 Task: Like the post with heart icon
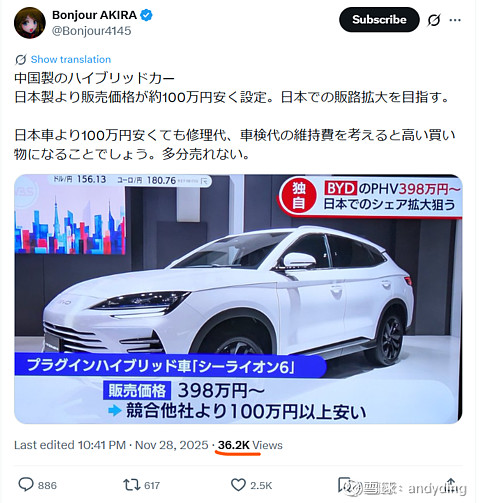(238, 485)
